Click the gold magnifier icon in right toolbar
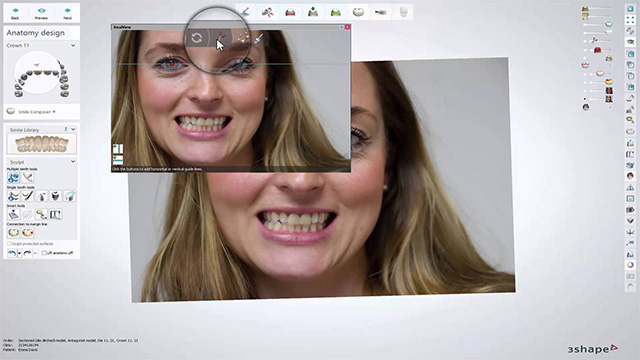This screenshot has width=640, height=360. [630, 120]
